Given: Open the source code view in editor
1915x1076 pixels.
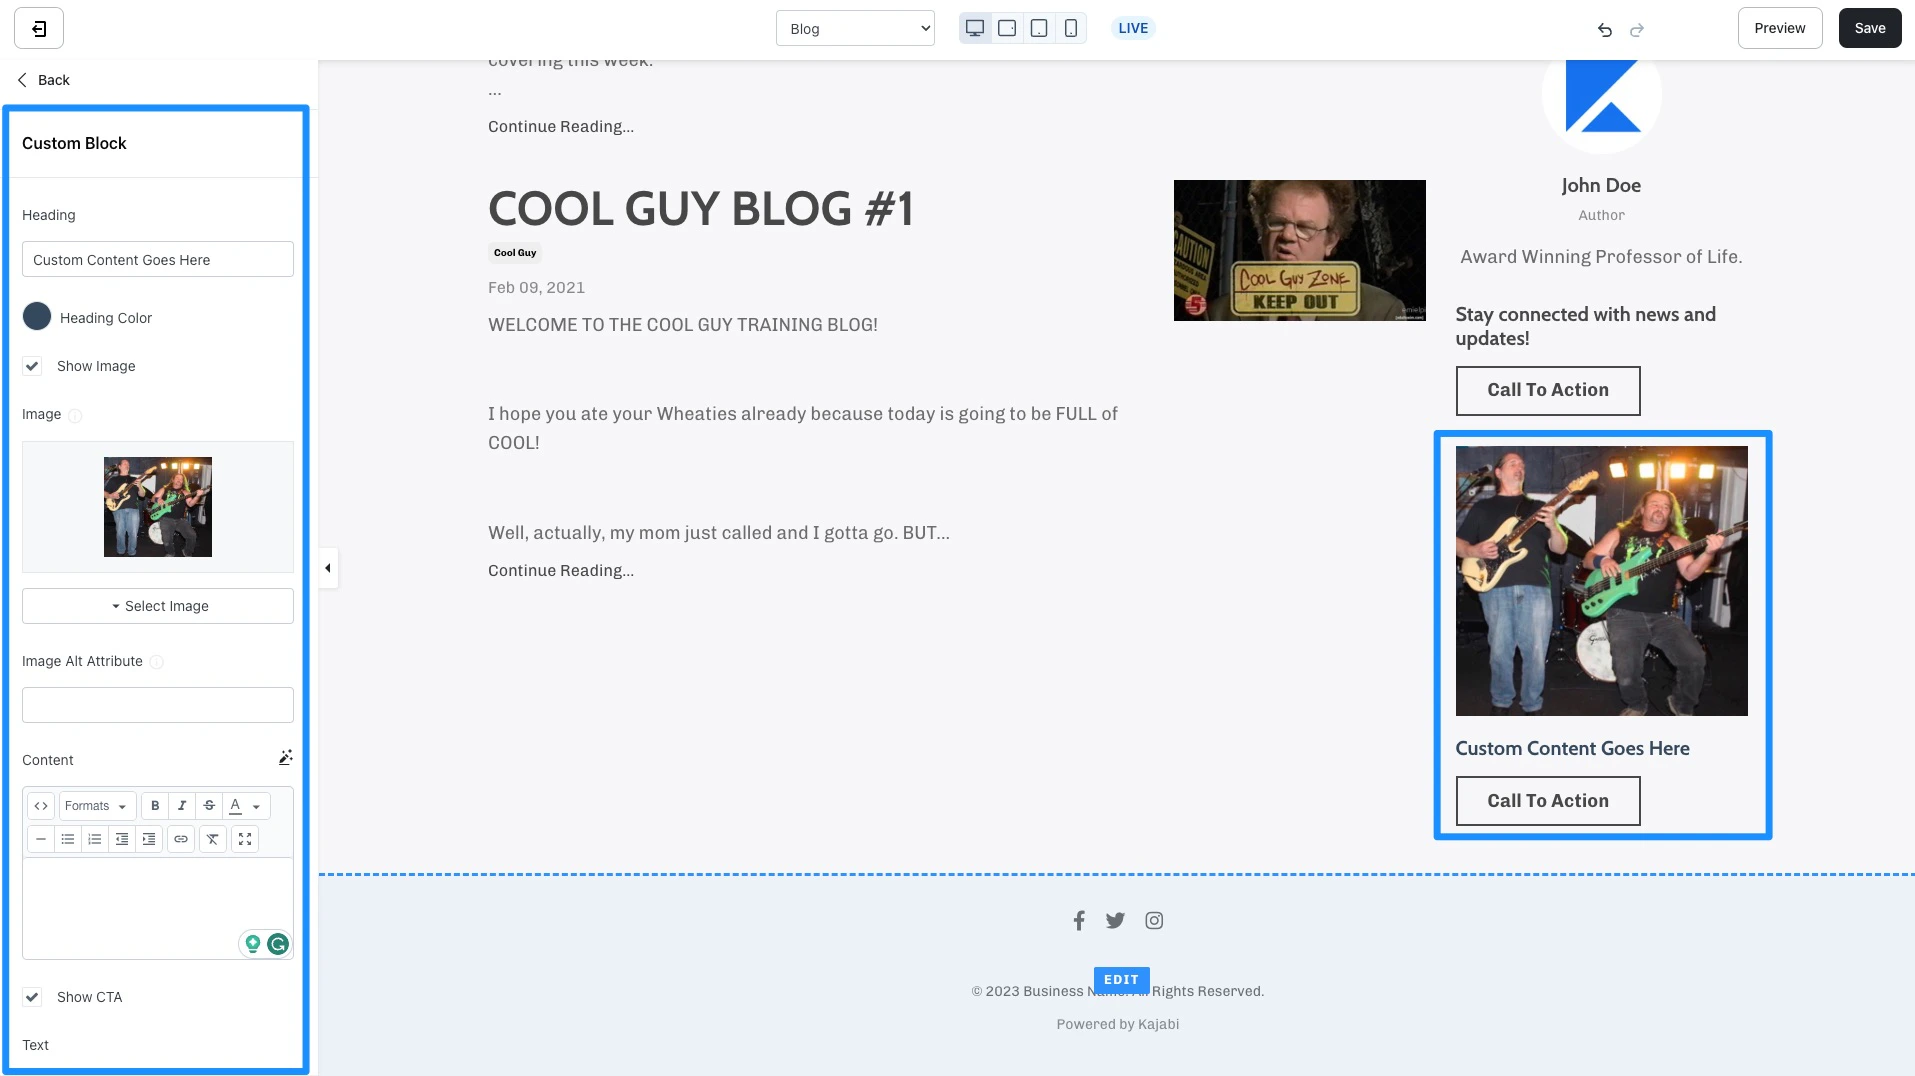Looking at the screenshot, I should pyautogui.click(x=42, y=806).
